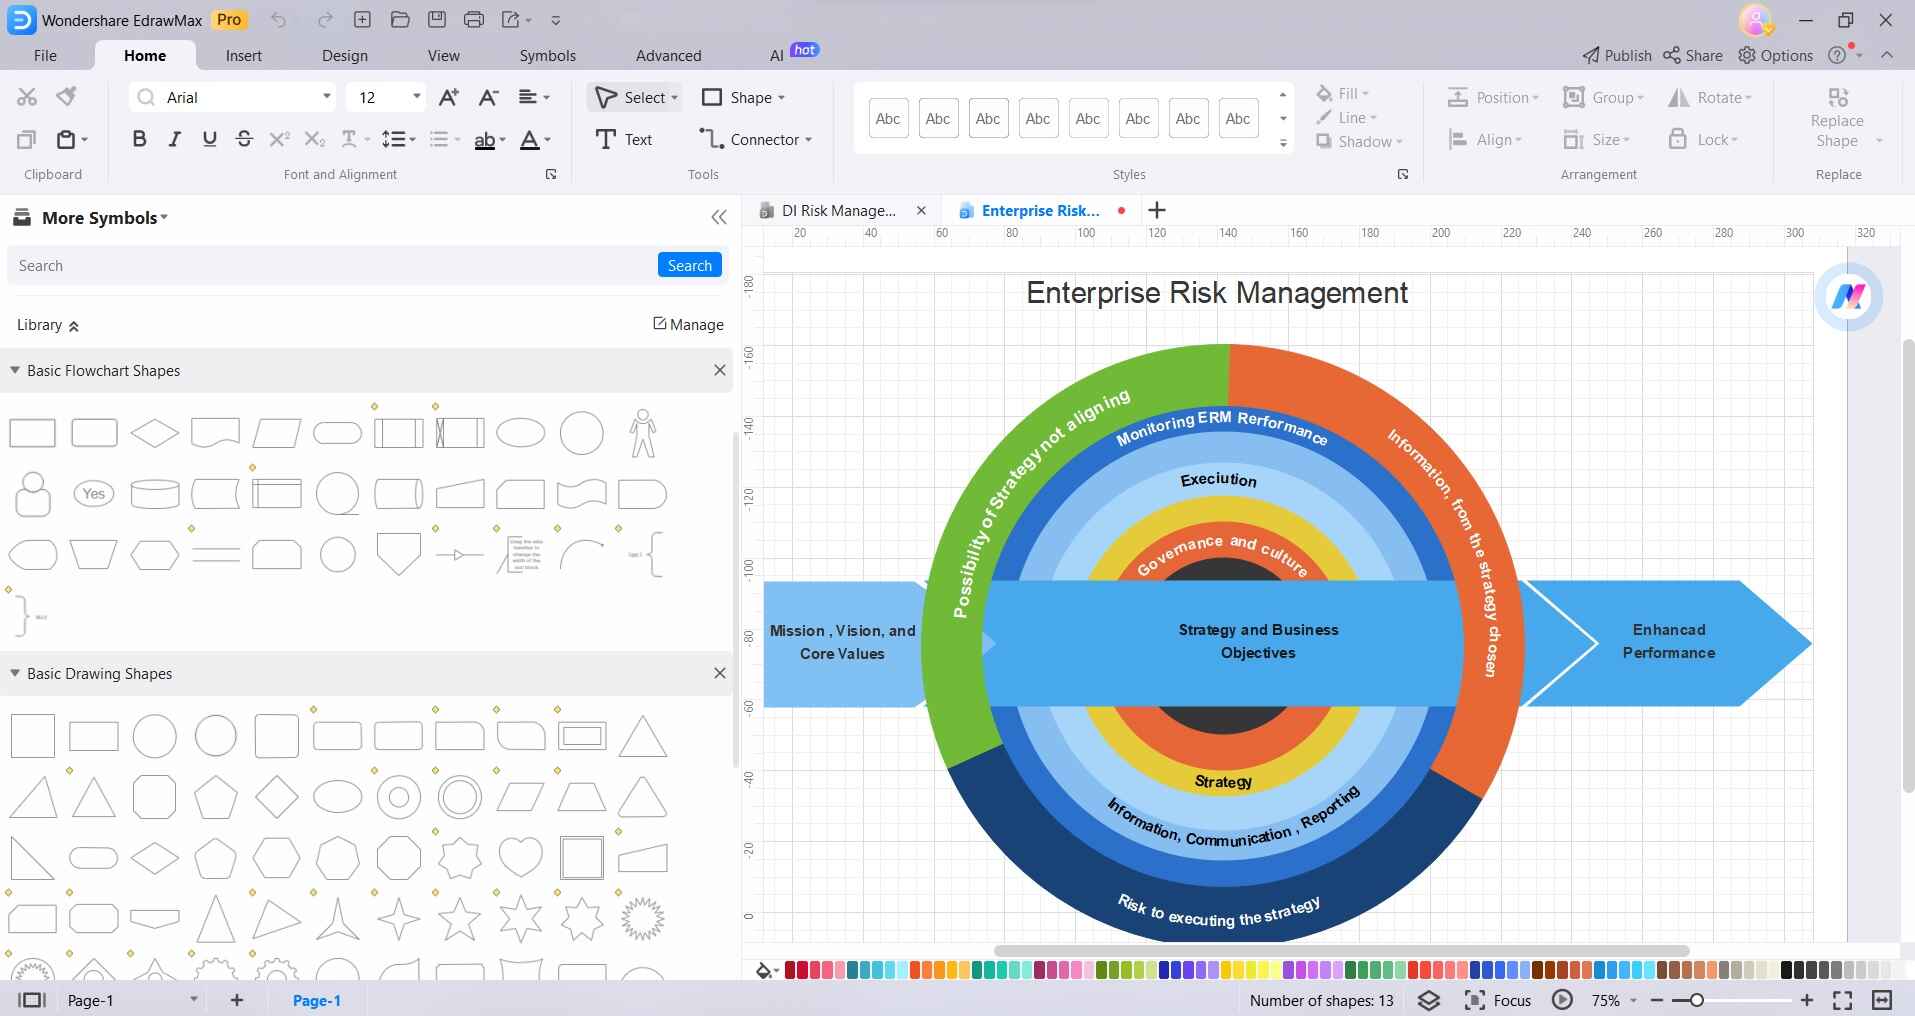The image size is (1915, 1016).
Task: Toggle Superscript formatting
Action: 279,139
